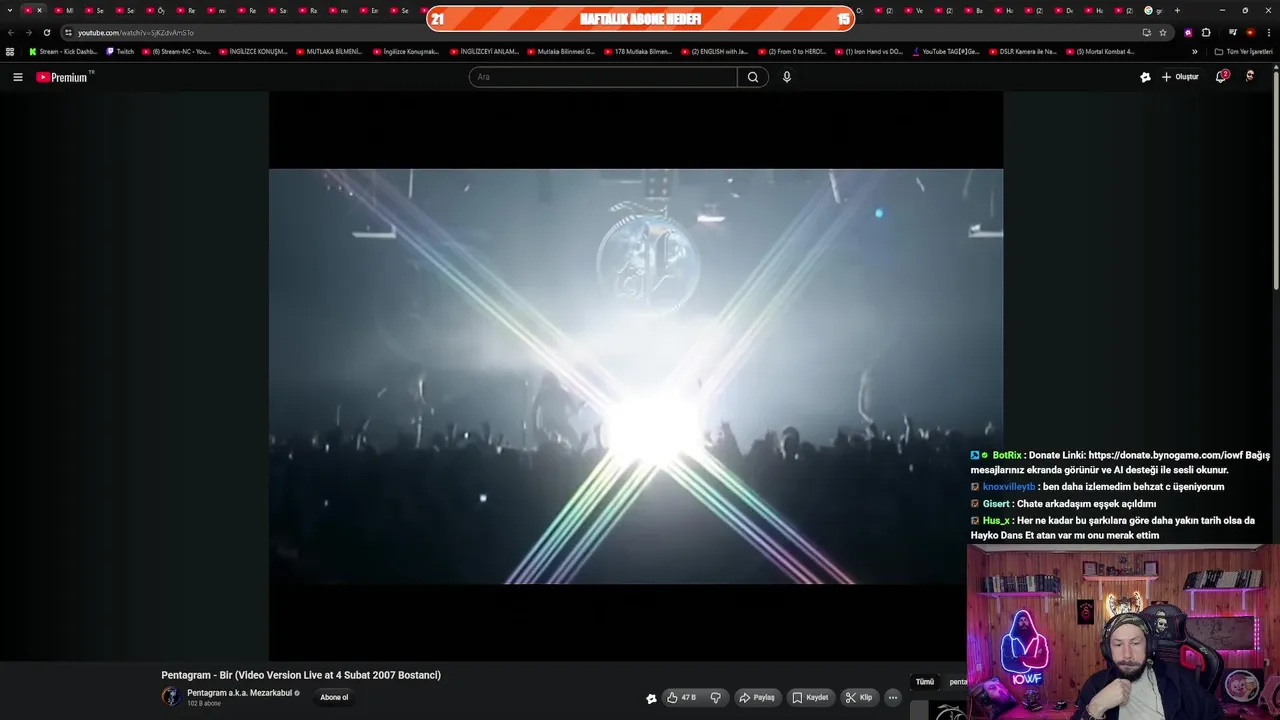Click the profile icon in browser toolbar

click(x=1250, y=32)
